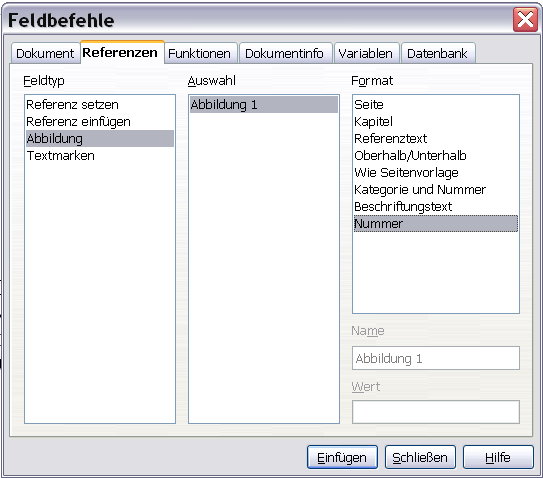Choose 'Seite' format option
Screen dimensions: 543x478
tap(436, 105)
